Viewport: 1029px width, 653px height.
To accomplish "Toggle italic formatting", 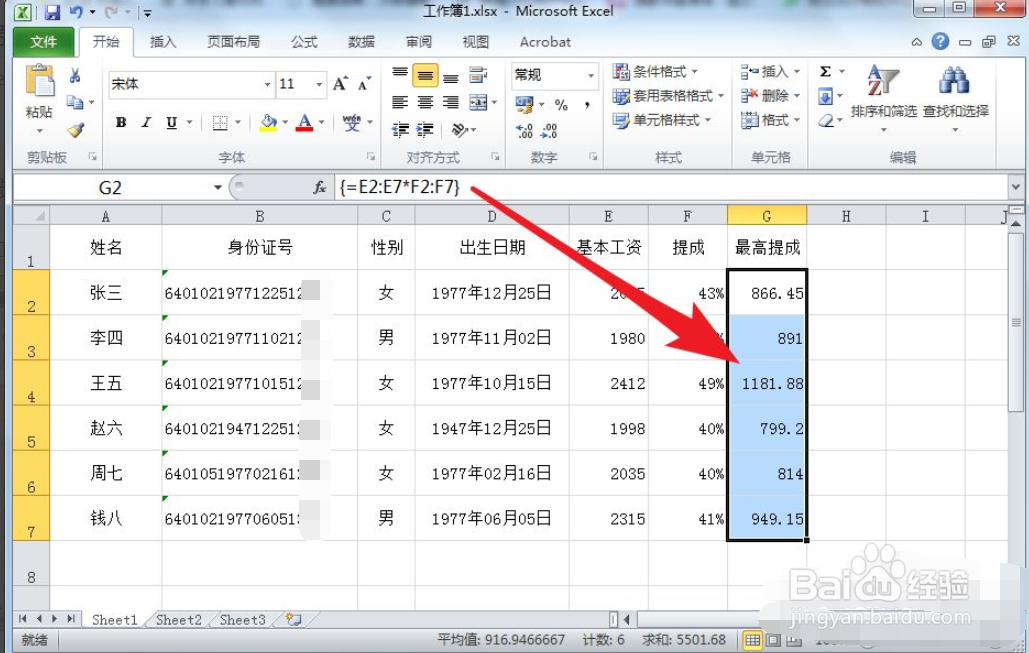I will coord(143,122).
